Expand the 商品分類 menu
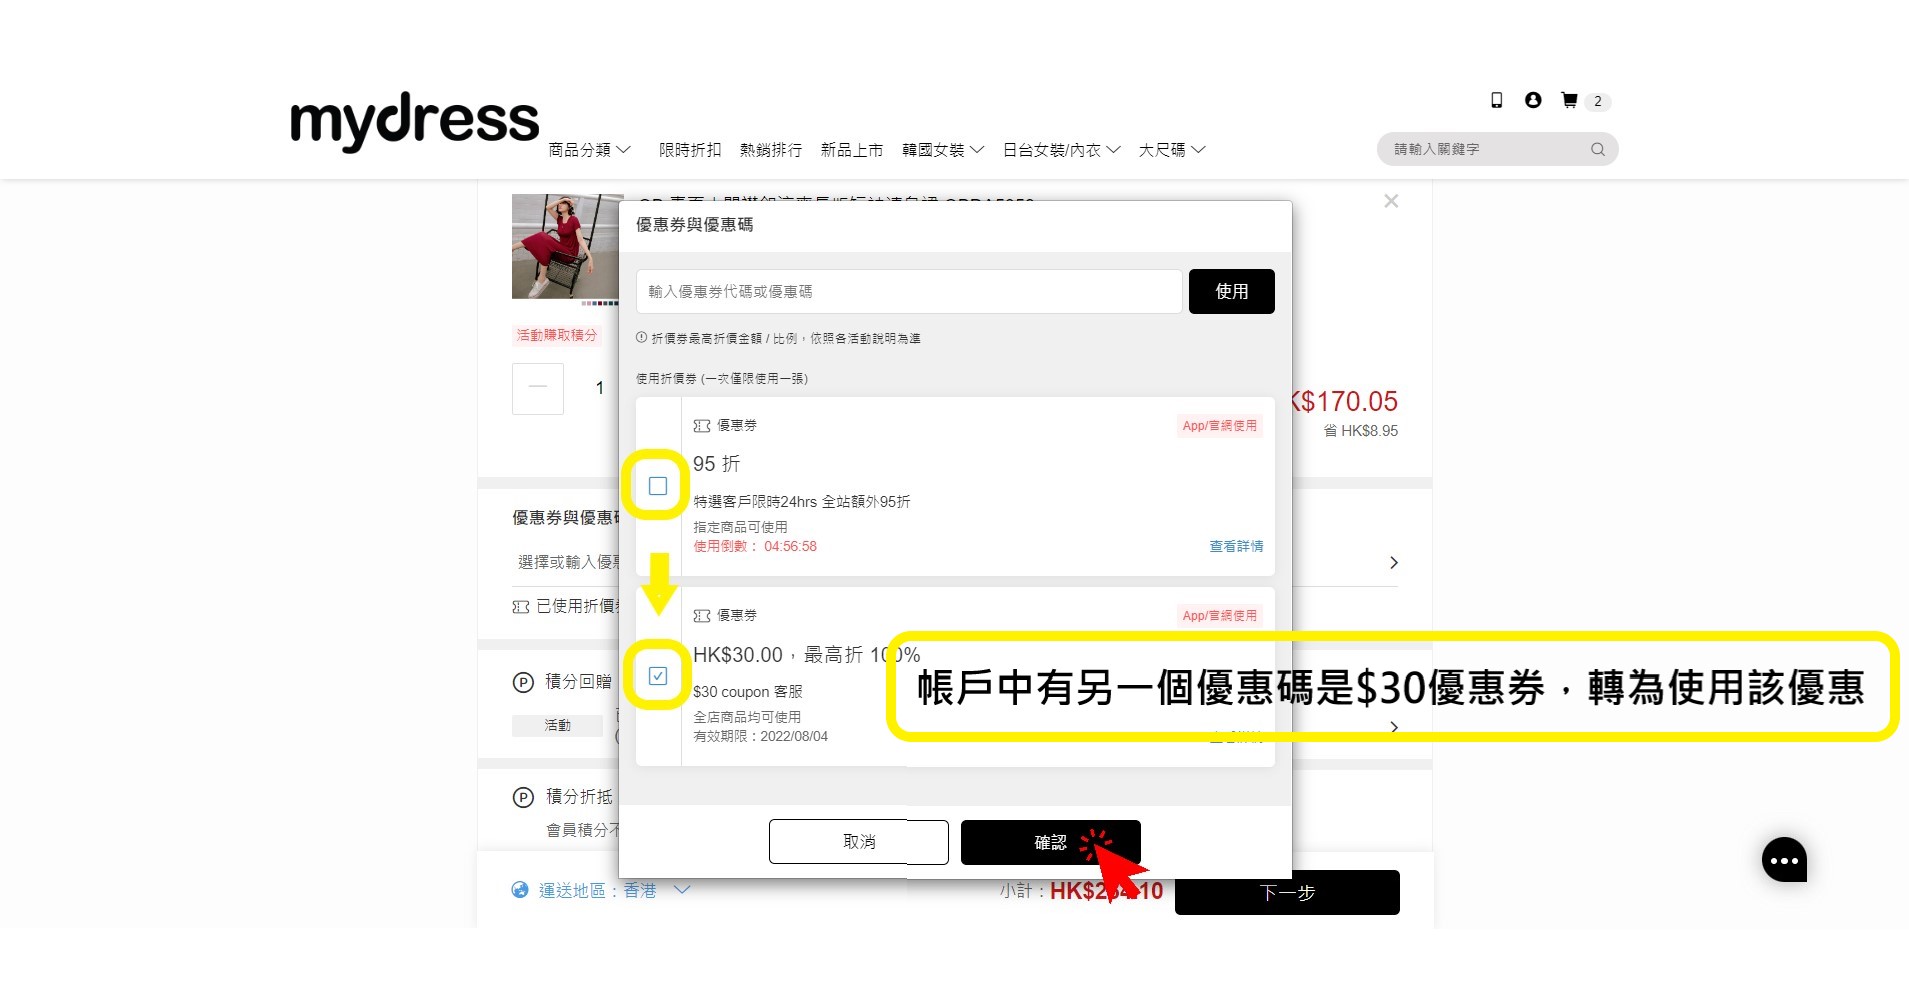Viewport: 1909px width, 1000px height. click(x=590, y=150)
